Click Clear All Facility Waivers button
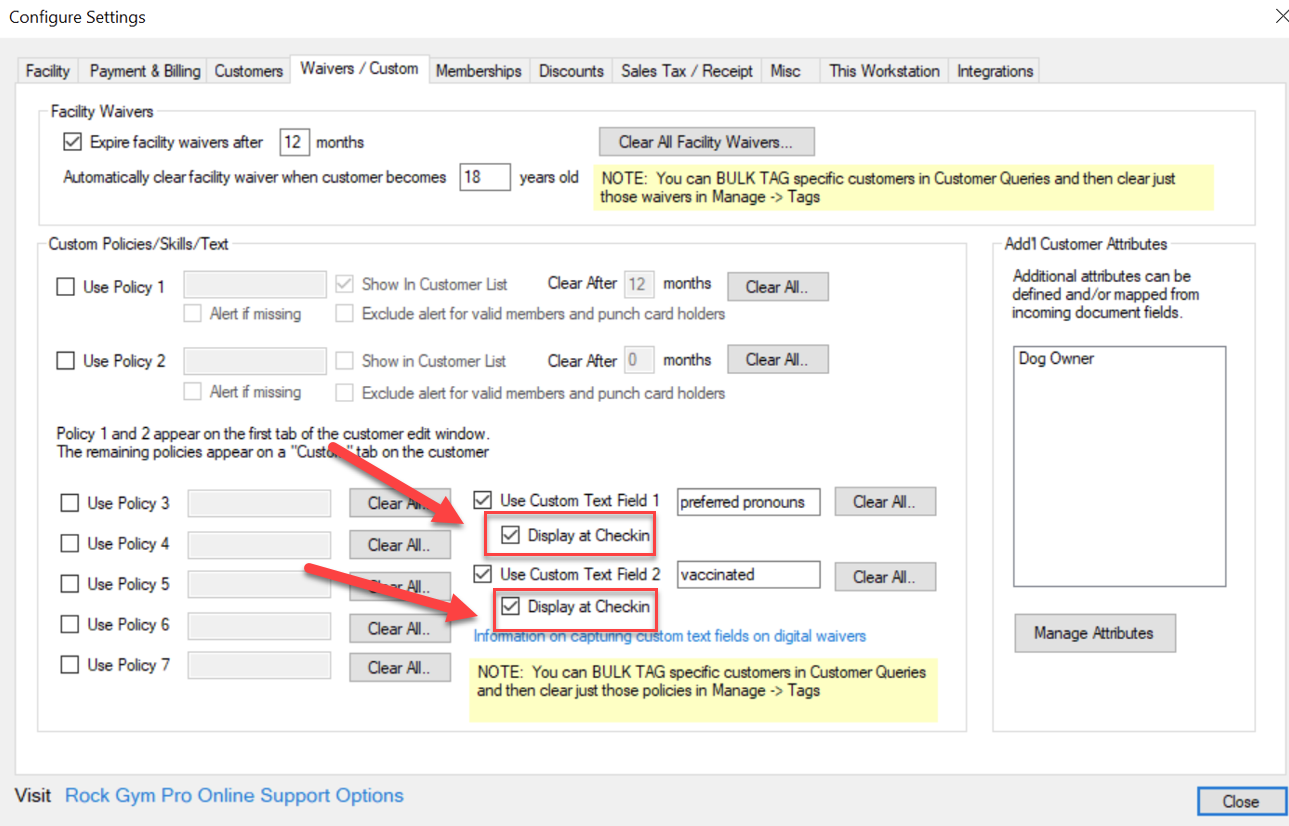Image resolution: width=1289 pixels, height=826 pixels. pyautogui.click(x=706, y=142)
